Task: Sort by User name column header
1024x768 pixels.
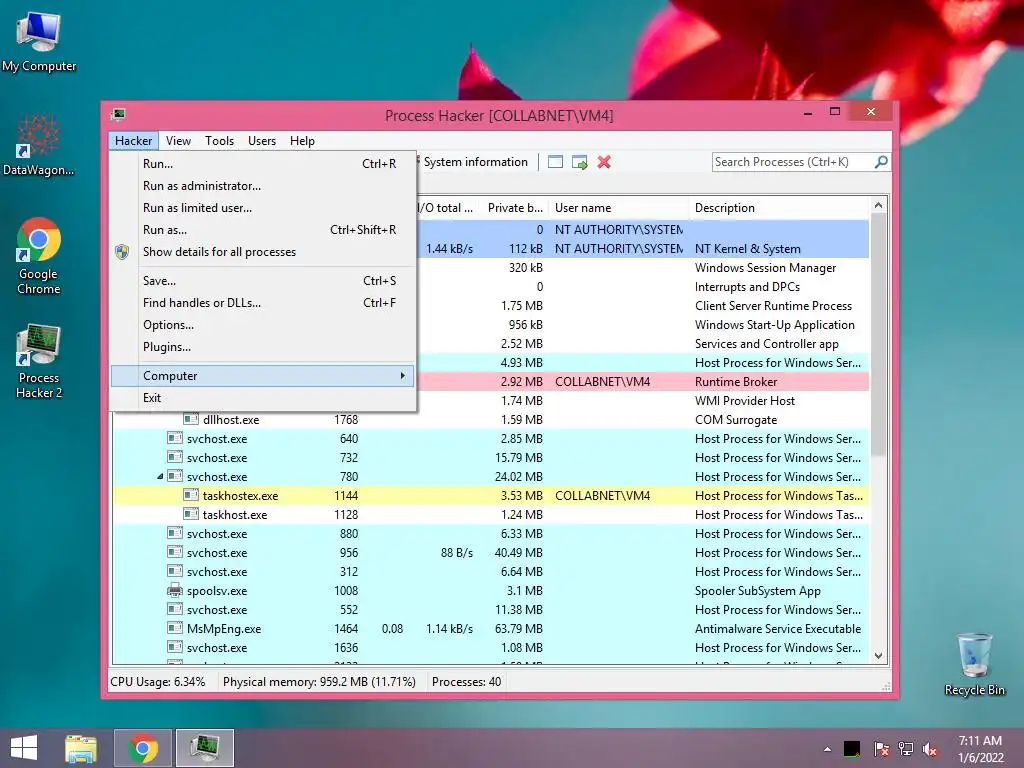Action: (618, 208)
